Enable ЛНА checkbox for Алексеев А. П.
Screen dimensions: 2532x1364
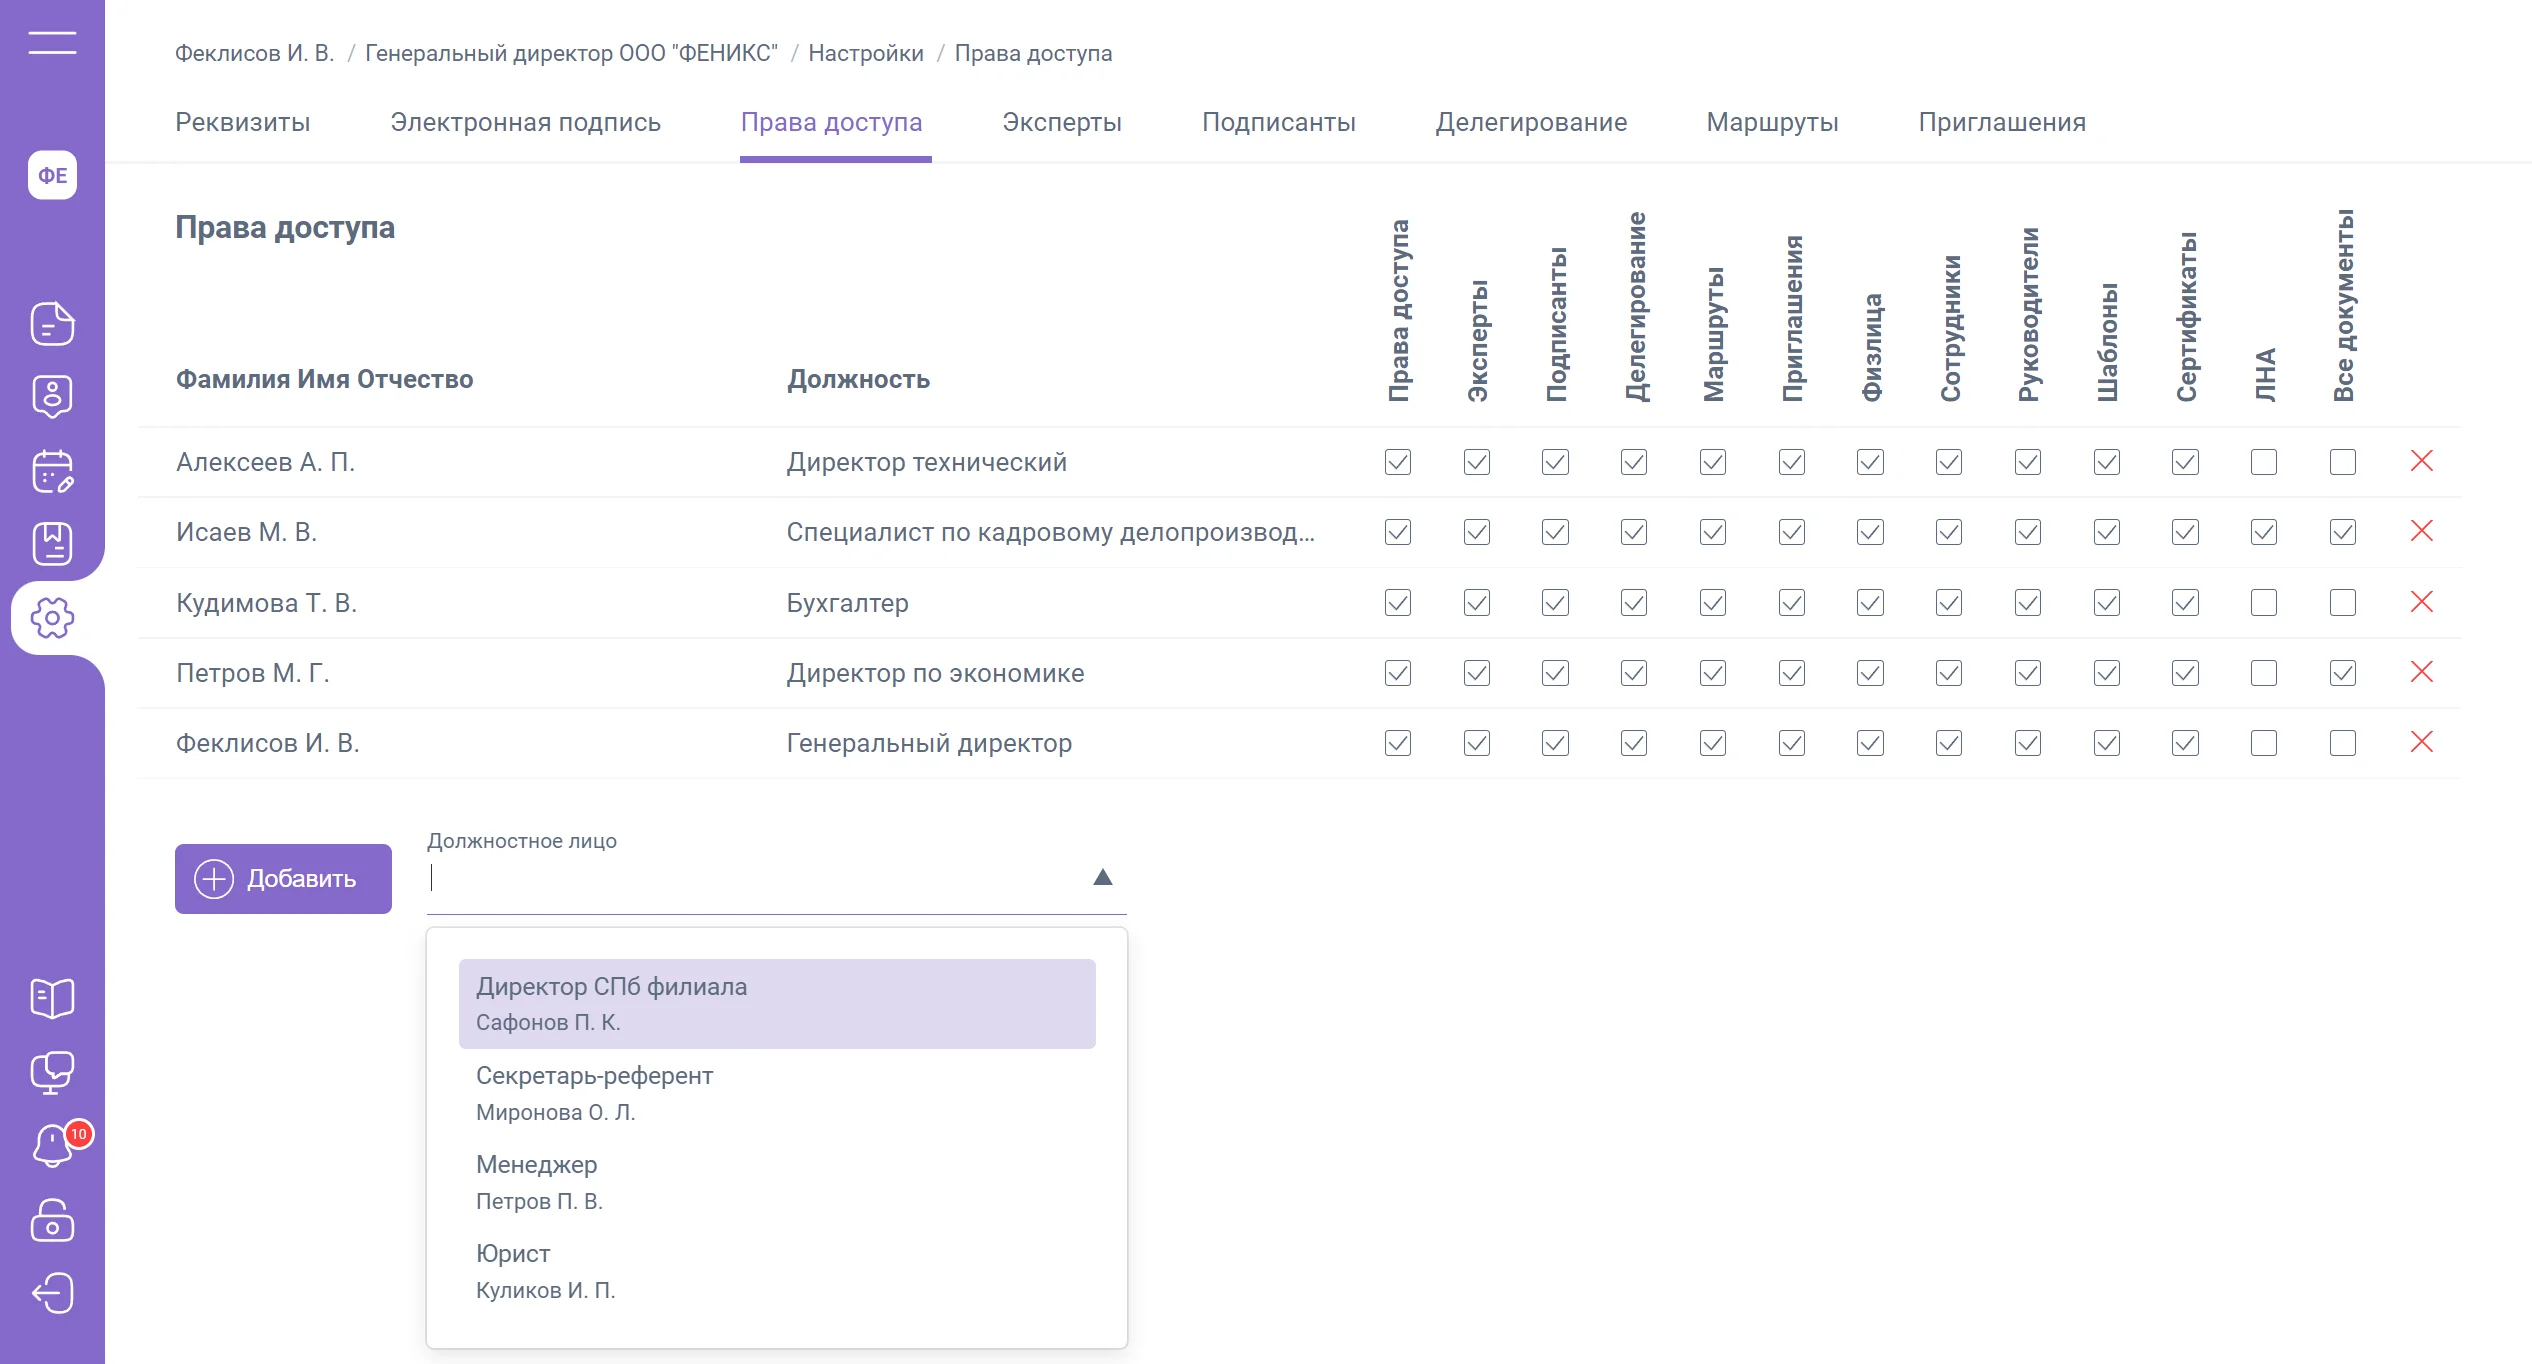tap(2263, 462)
